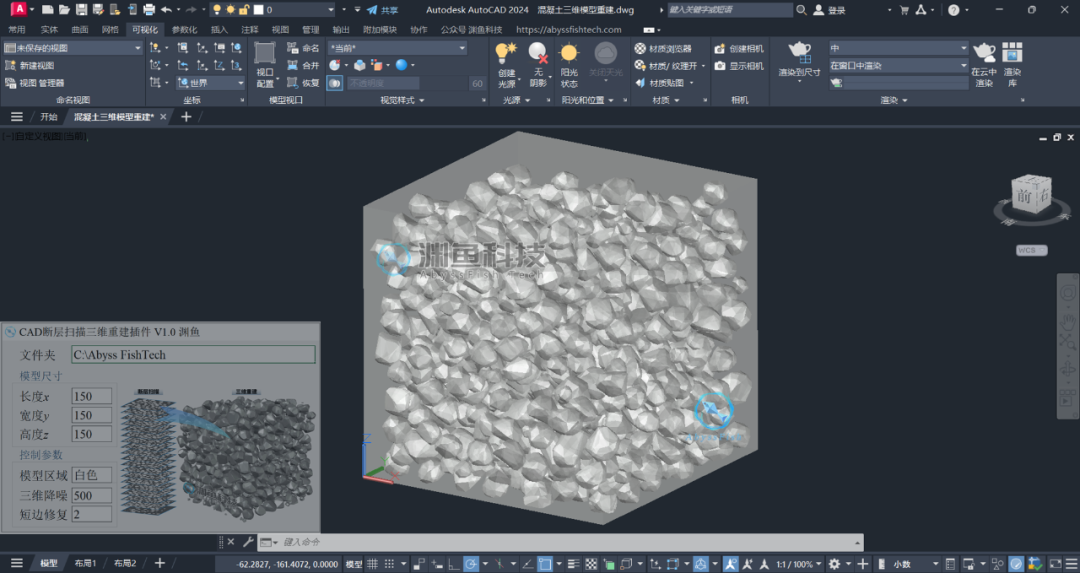Open the 公众号 渊鱼科技 ribbon tab
The height and width of the screenshot is (573, 1080).
(471, 30)
